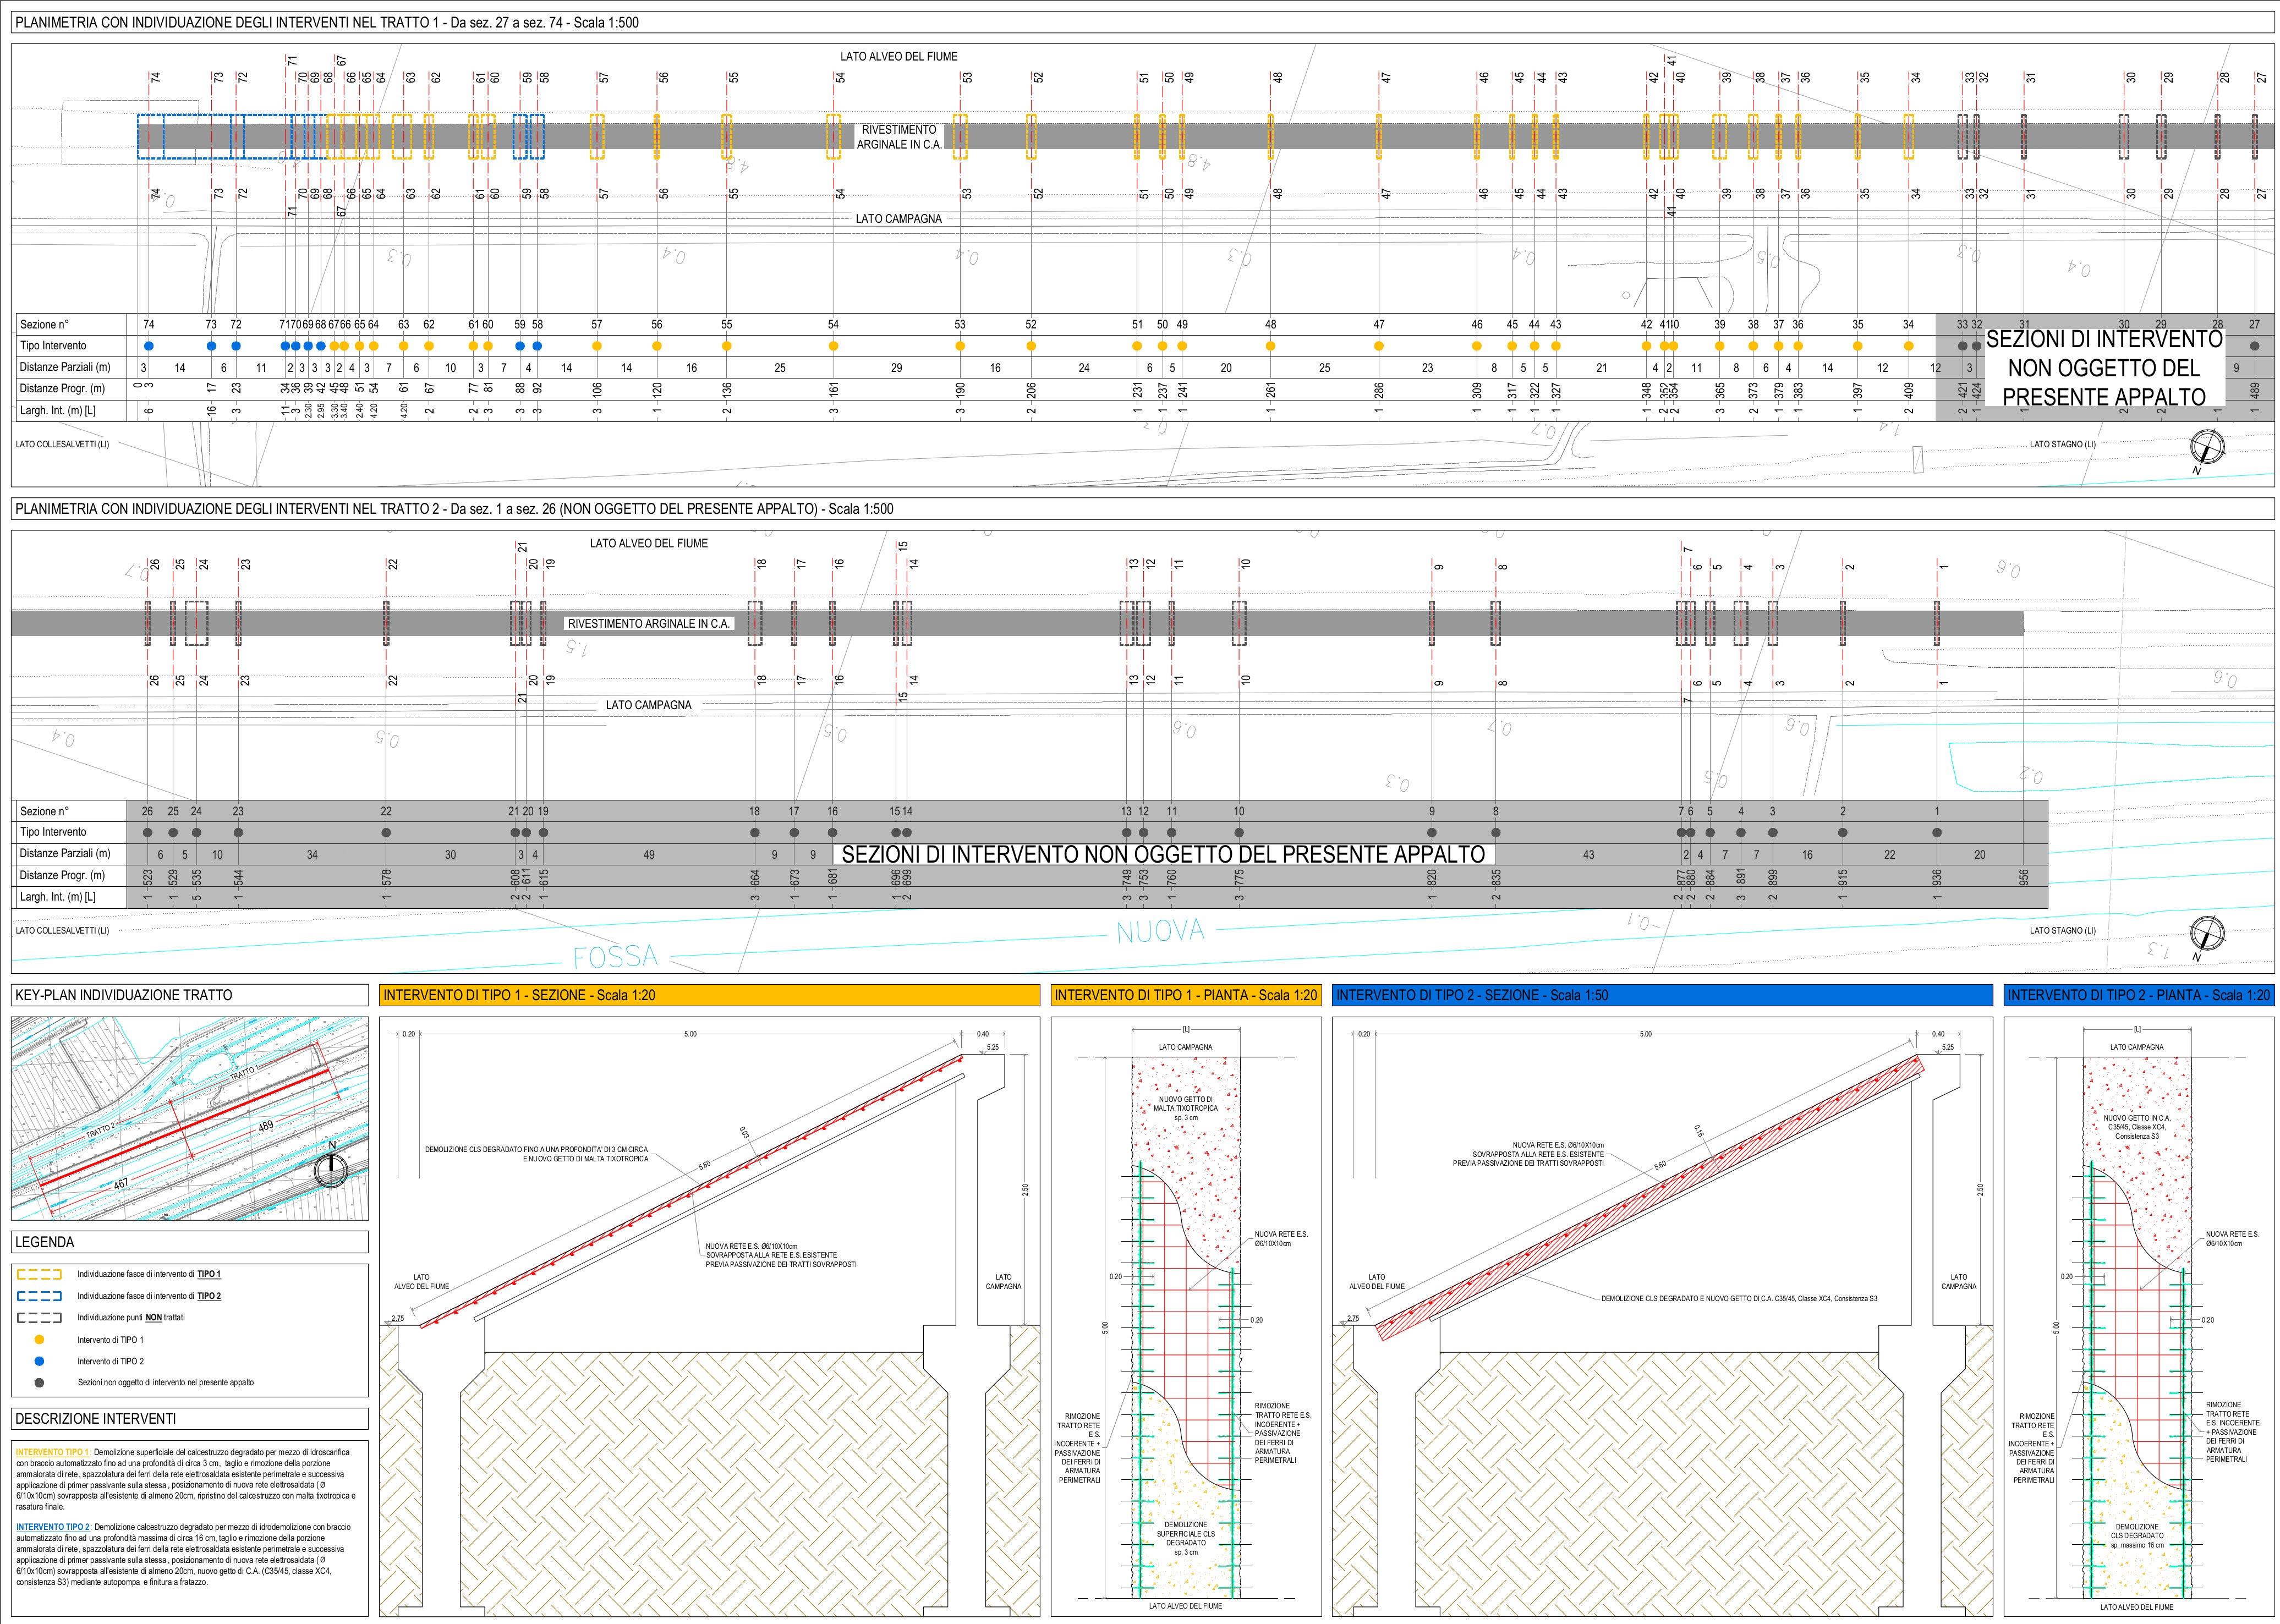Click the underlined 'INTERVENTO TIPO 2' description label
The height and width of the screenshot is (1624, 2280).
pyautogui.click(x=53, y=1527)
